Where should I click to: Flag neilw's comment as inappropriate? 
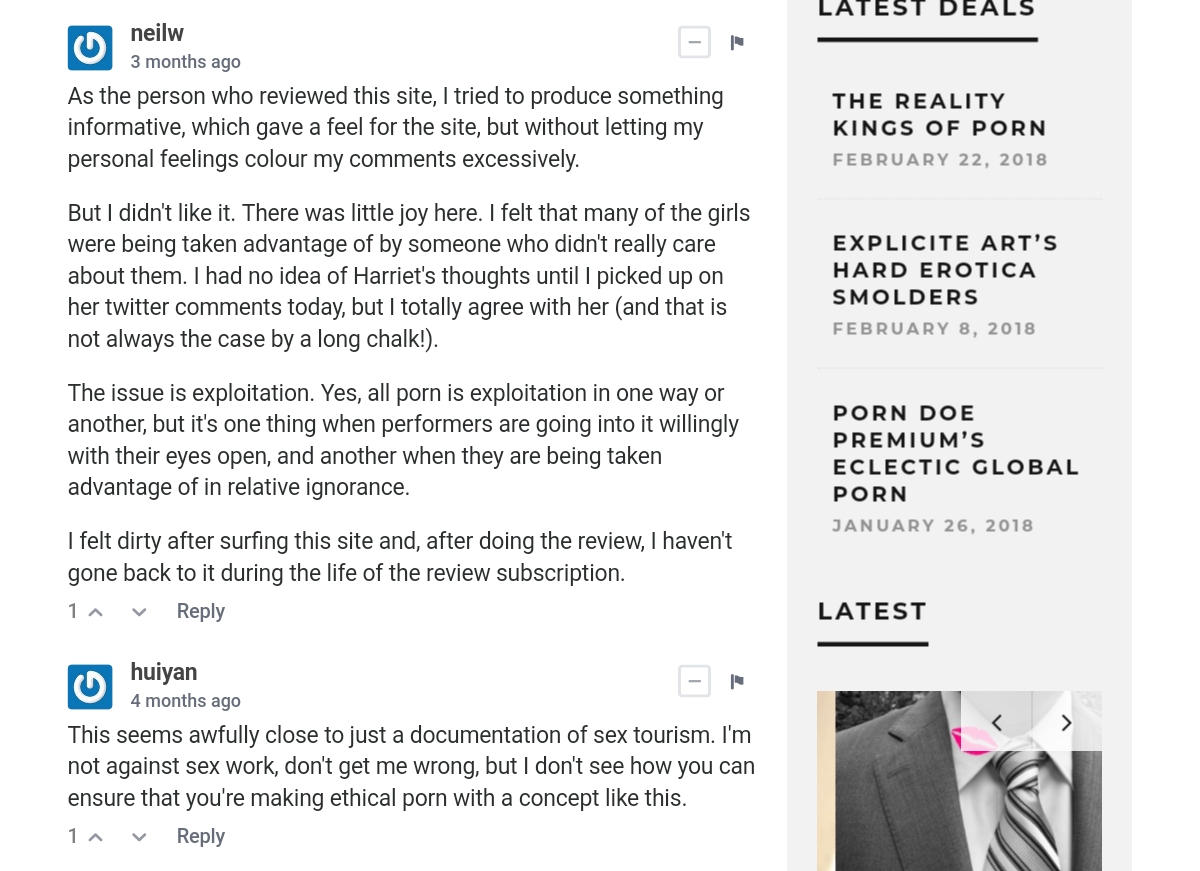click(737, 43)
